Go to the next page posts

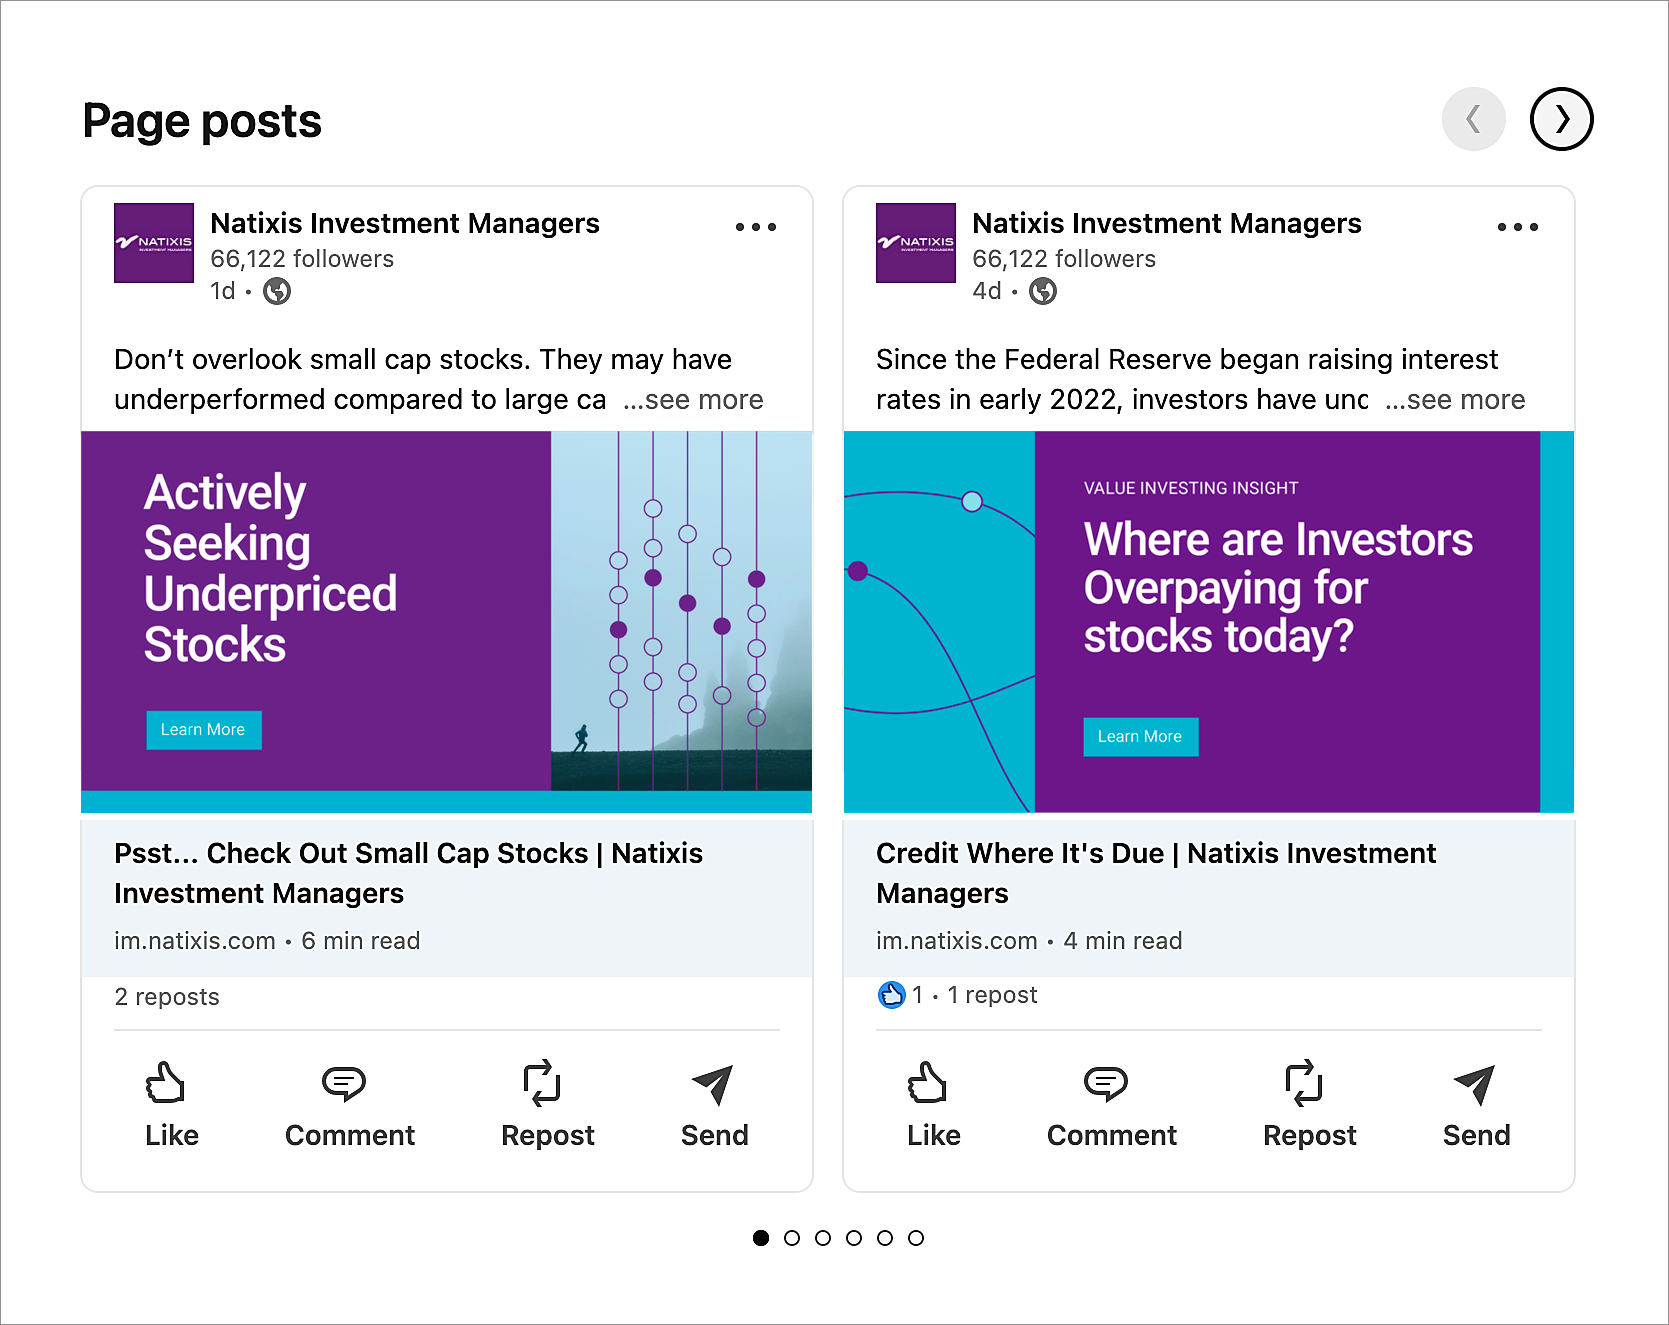(x=1561, y=119)
